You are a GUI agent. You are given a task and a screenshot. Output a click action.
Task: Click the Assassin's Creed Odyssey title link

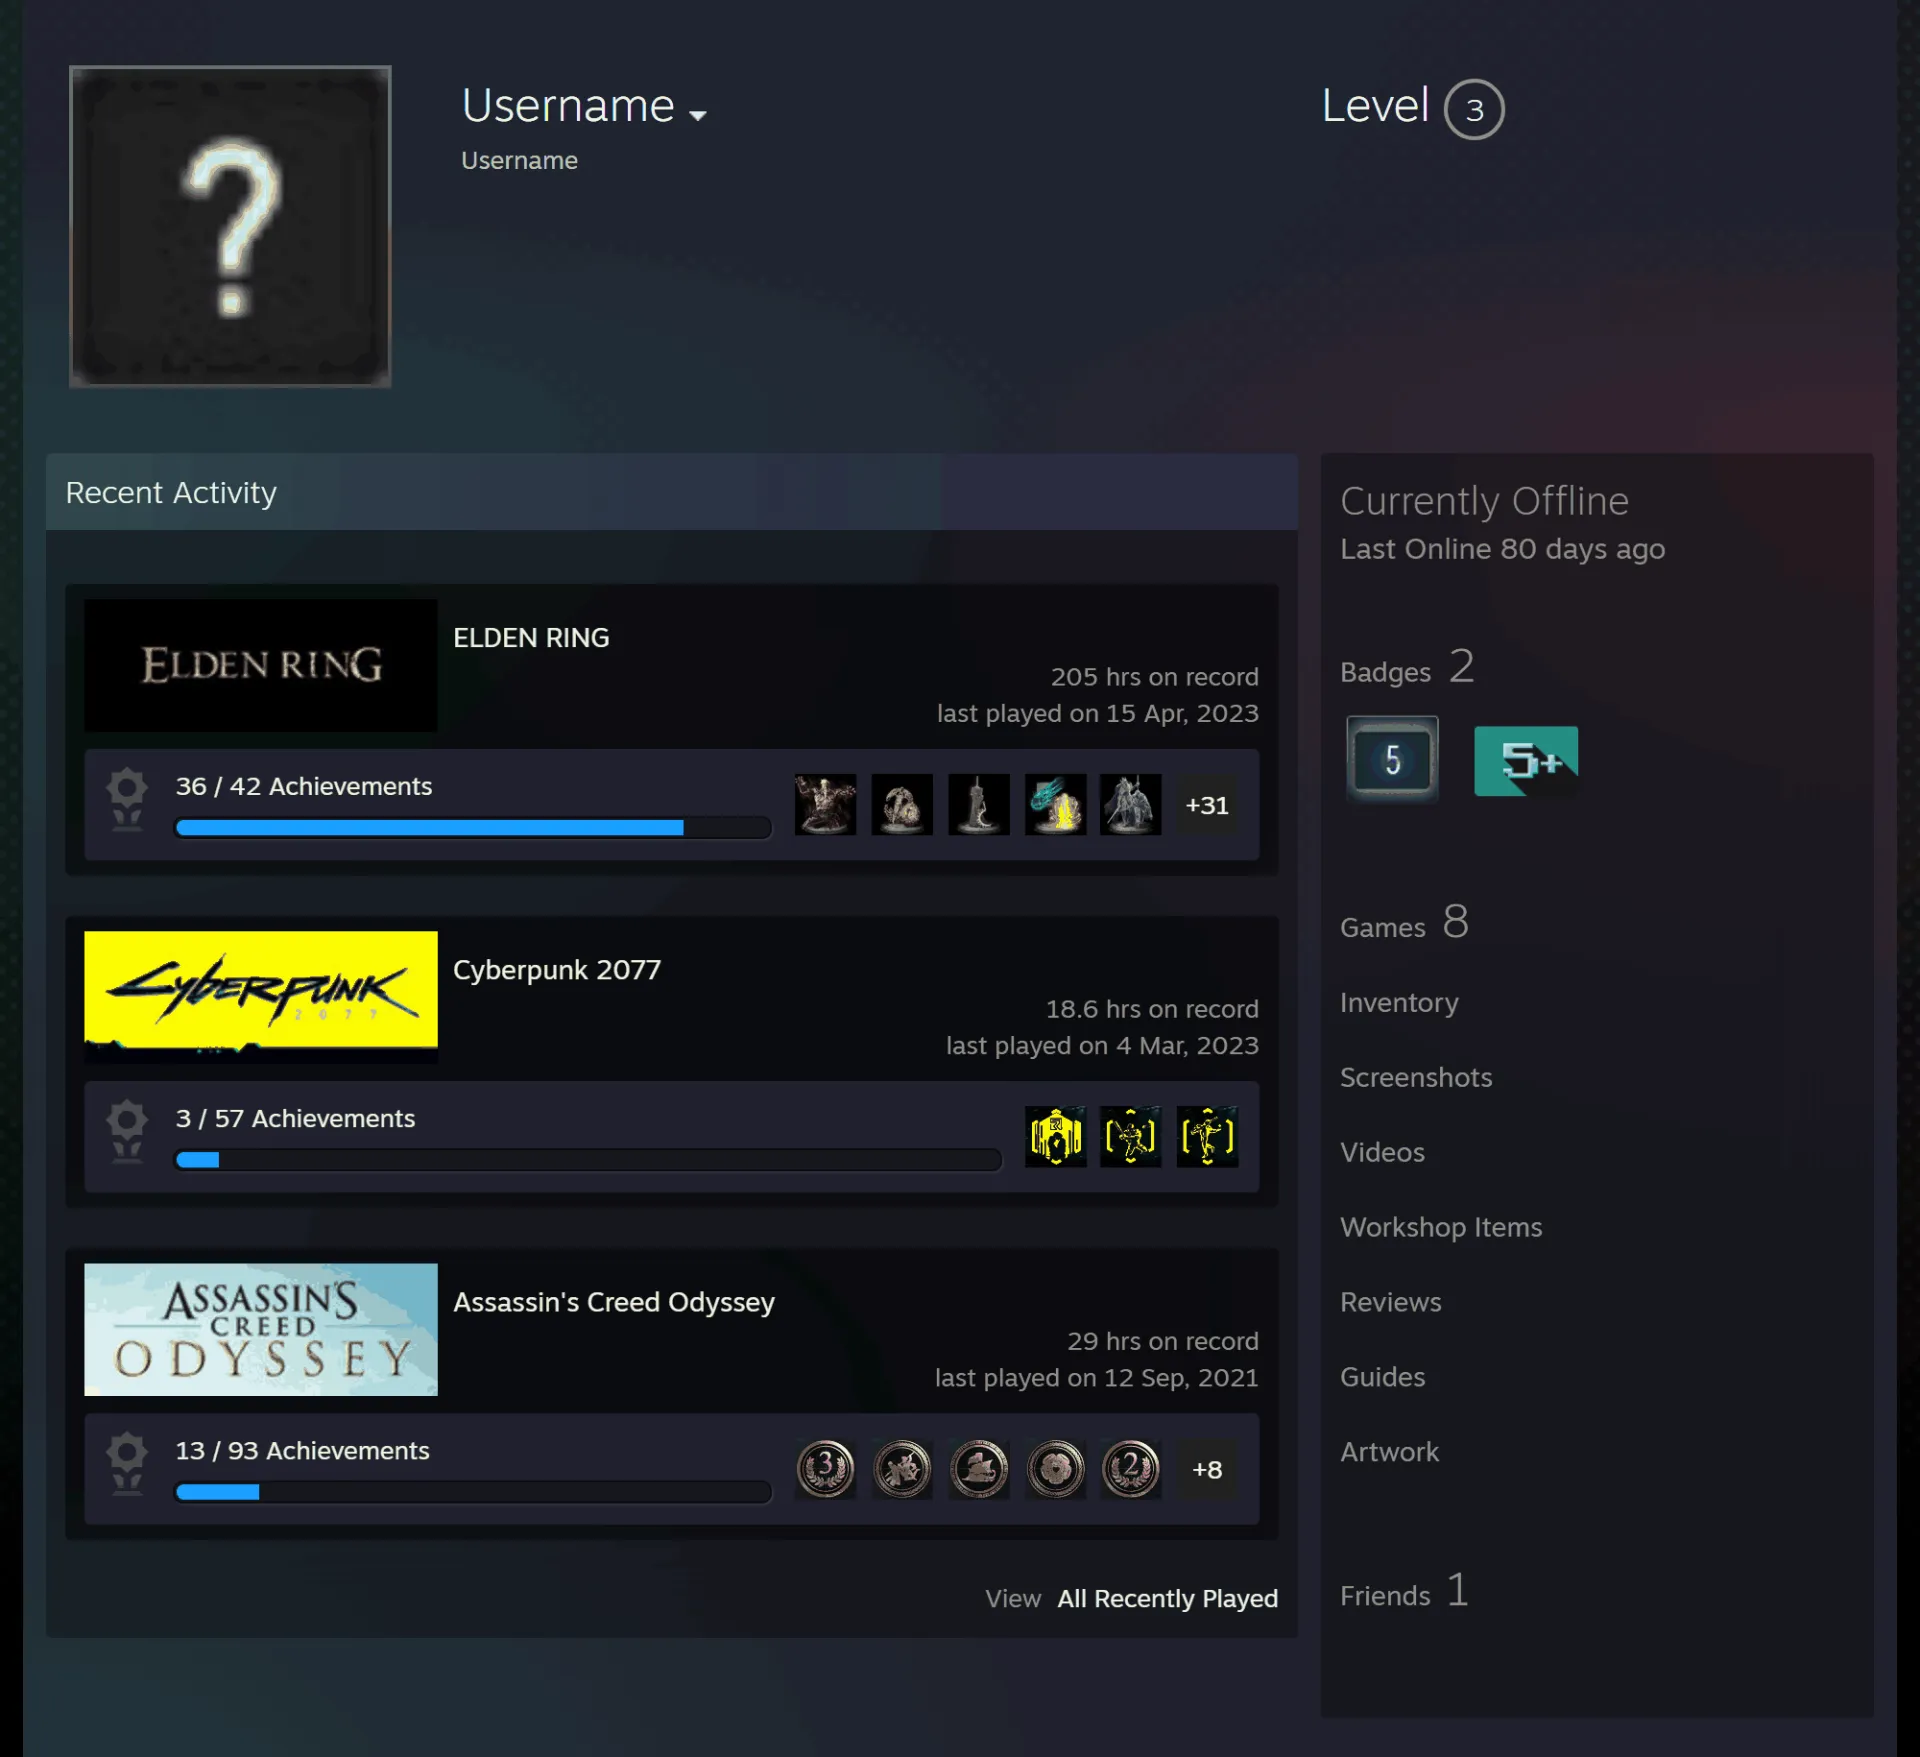click(614, 1302)
